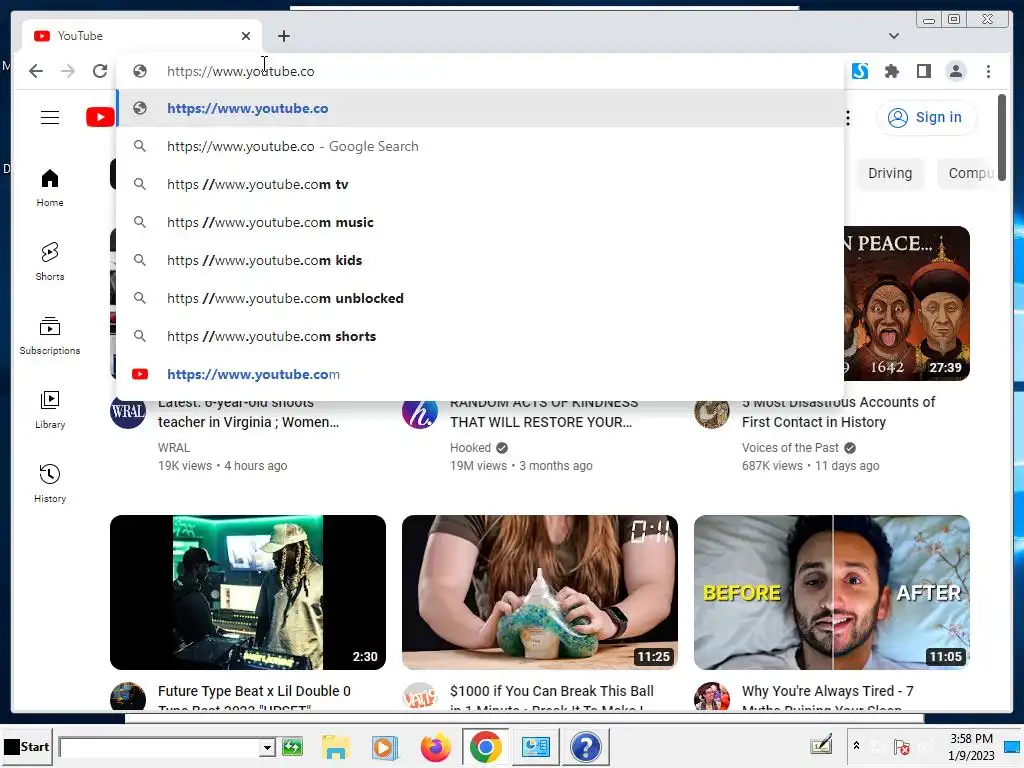The height and width of the screenshot is (768, 1024).
Task: Close the YouTube tab
Action: point(246,36)
